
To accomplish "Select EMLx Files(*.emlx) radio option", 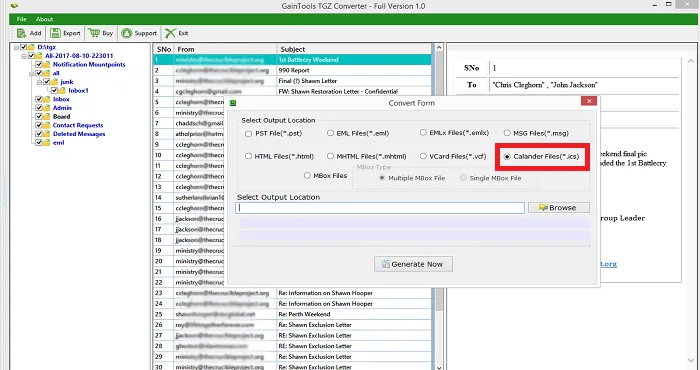I will point(423,133).
